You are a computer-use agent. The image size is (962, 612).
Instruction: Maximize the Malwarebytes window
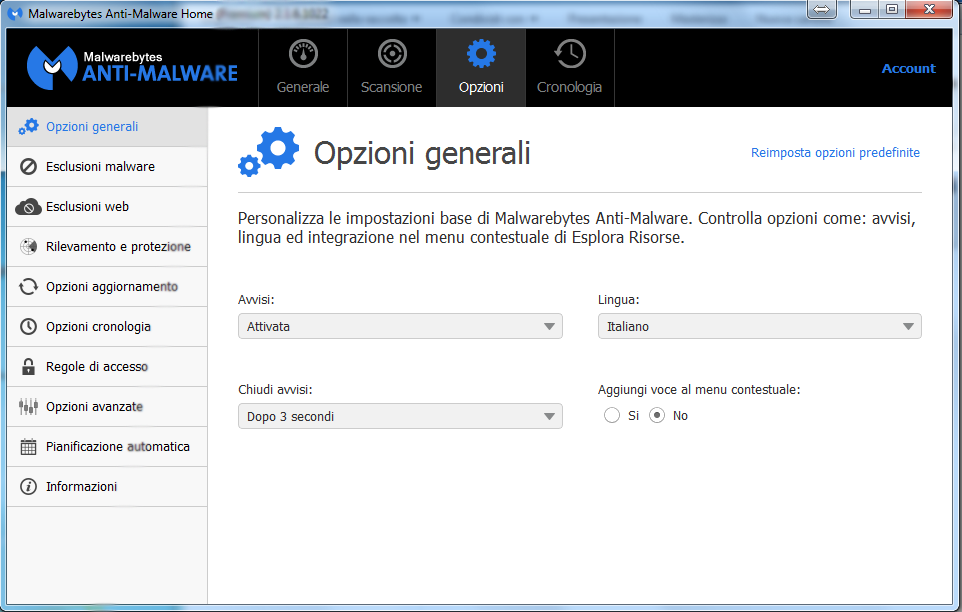tap(892, 10)
